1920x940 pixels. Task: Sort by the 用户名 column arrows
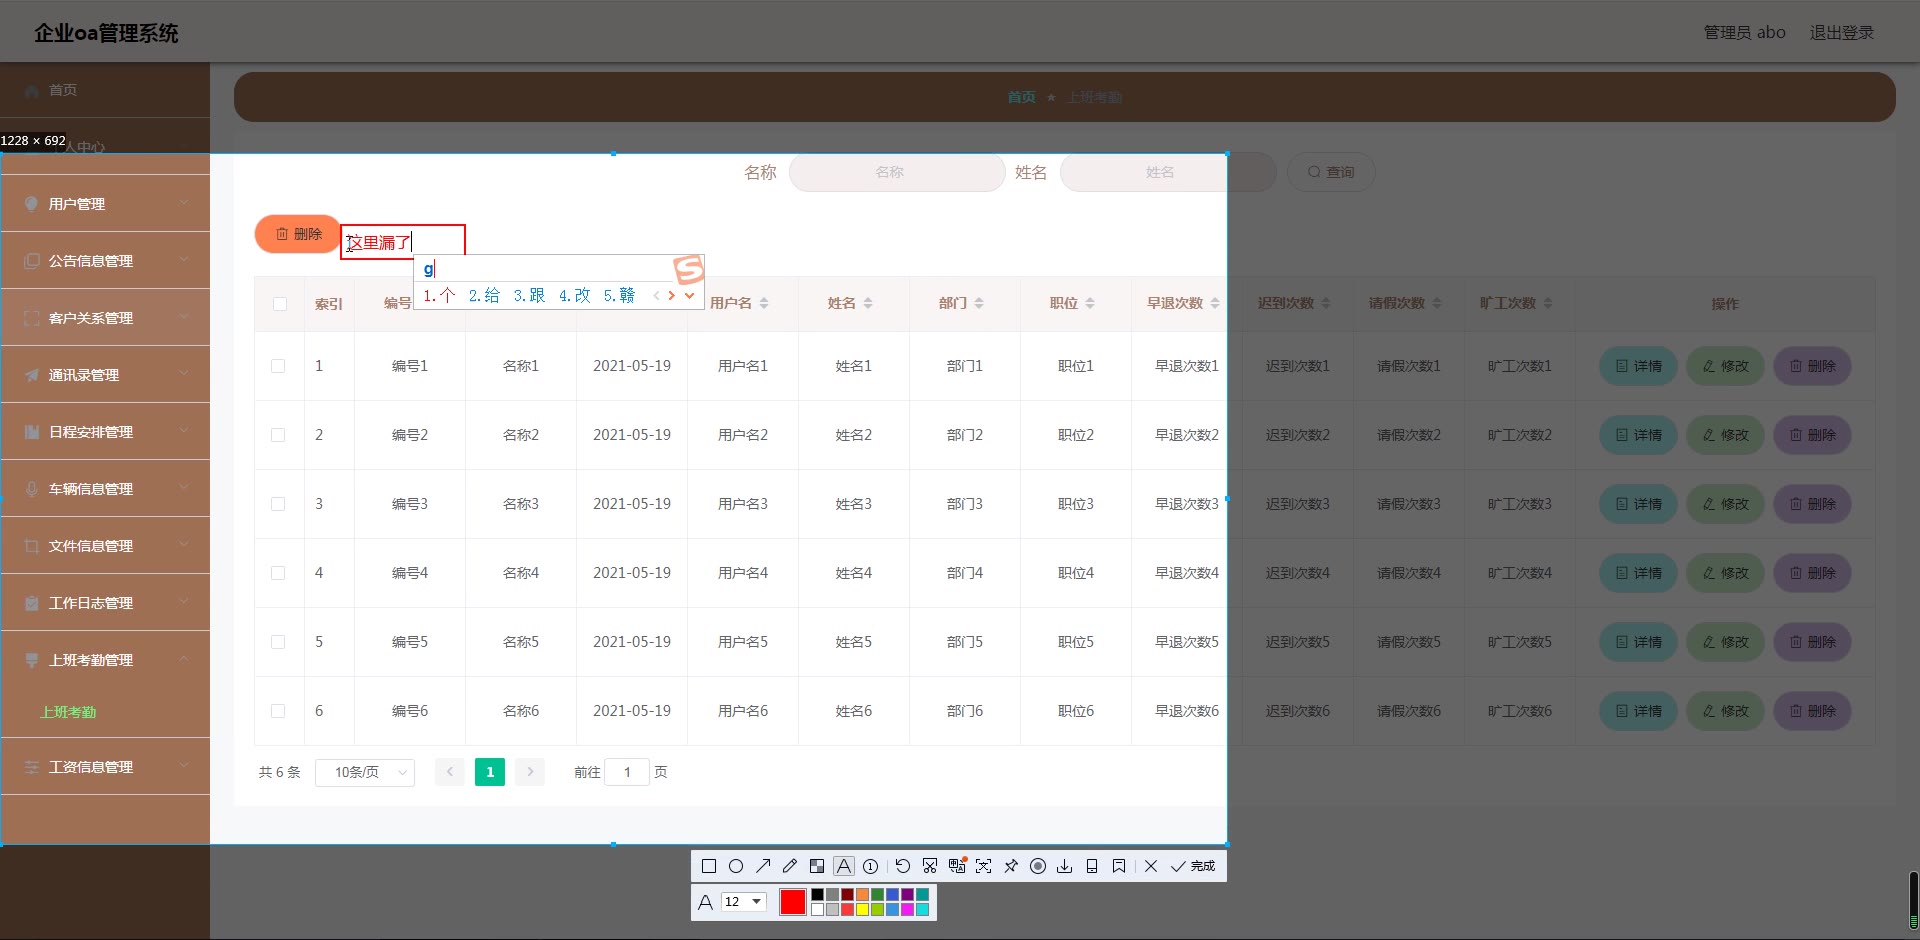coord(764,303)
